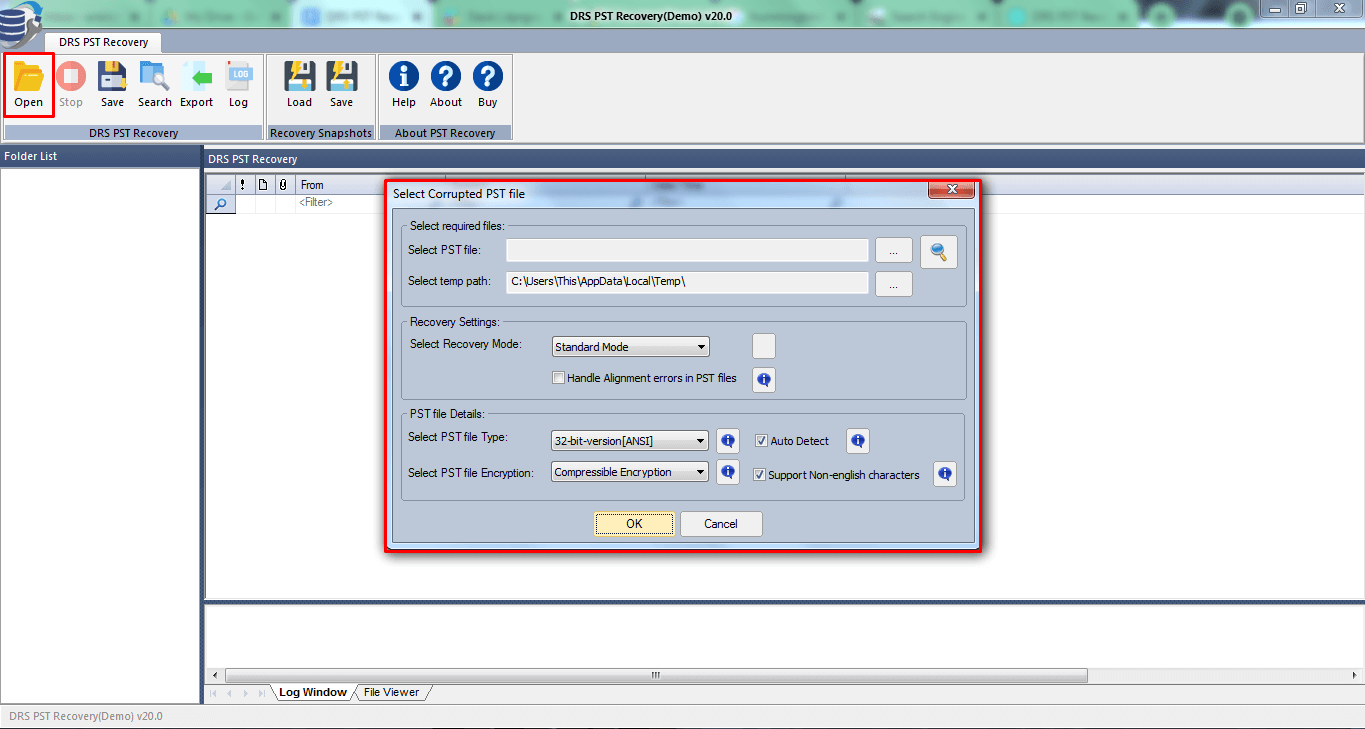
Task: Show info next to PST file Type dropdown
Action: click(728, 441)
